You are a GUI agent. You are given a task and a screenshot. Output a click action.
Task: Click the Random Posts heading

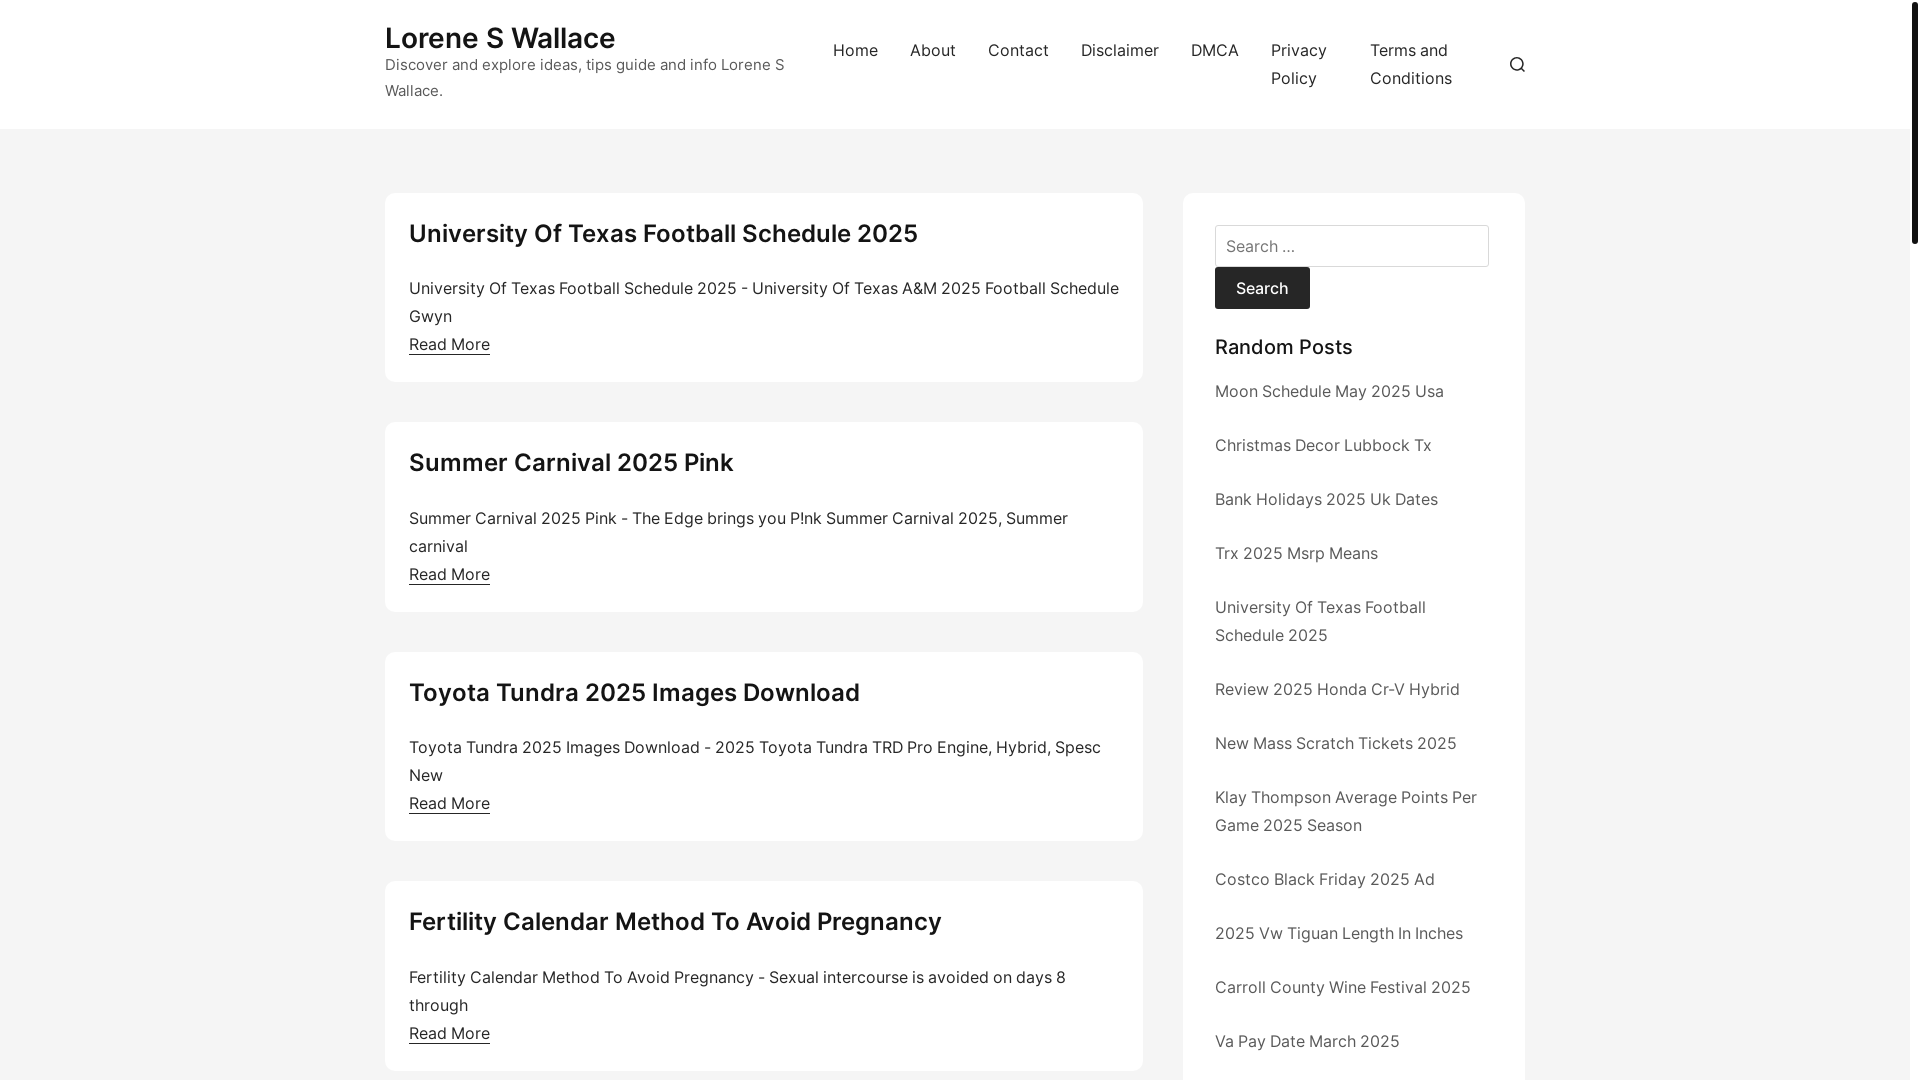click(x=1284, y=347)
